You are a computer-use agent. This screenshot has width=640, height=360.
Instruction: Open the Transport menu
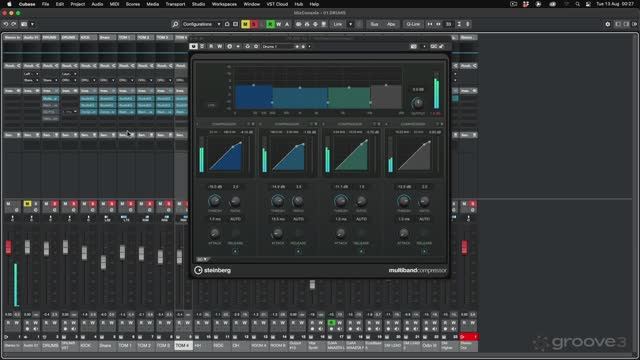tap(175, 4)
